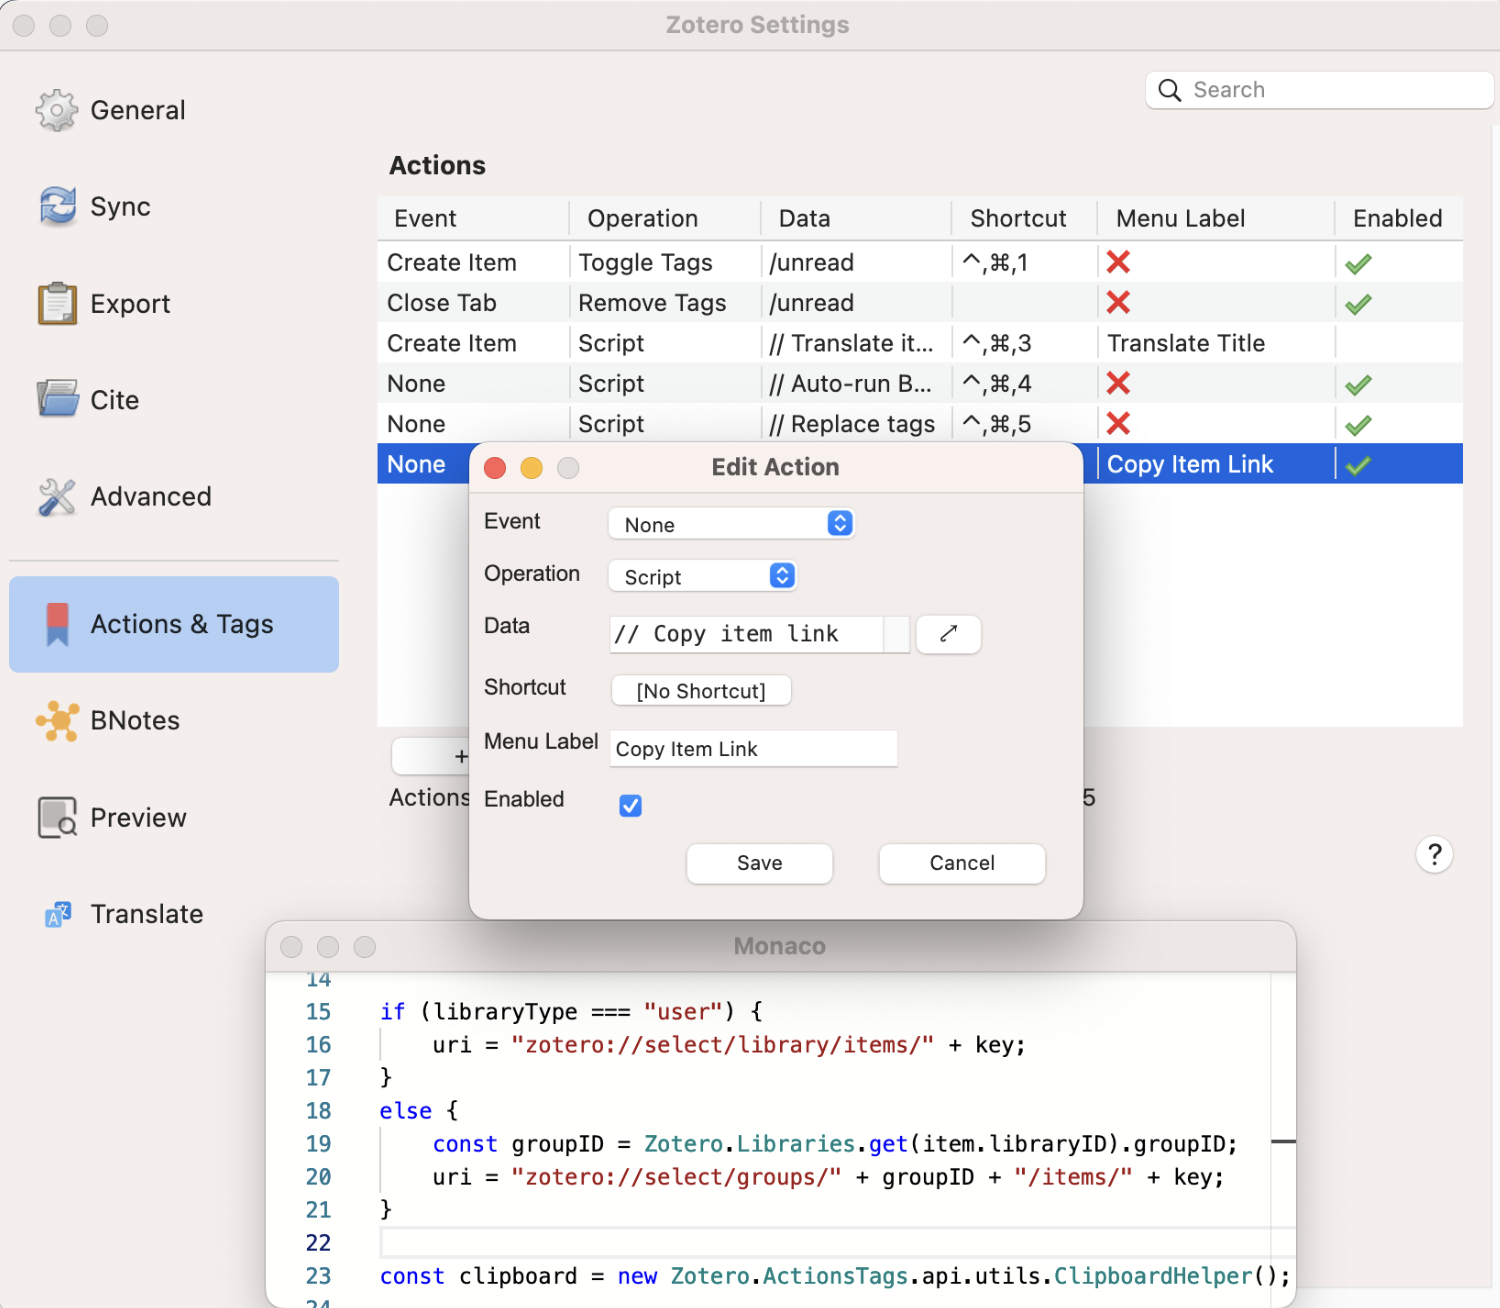The height and width of the screenshot is (1308, 1500).
Task: Open the Operation dropdown set to Script
Action: [x=702, y=576]
